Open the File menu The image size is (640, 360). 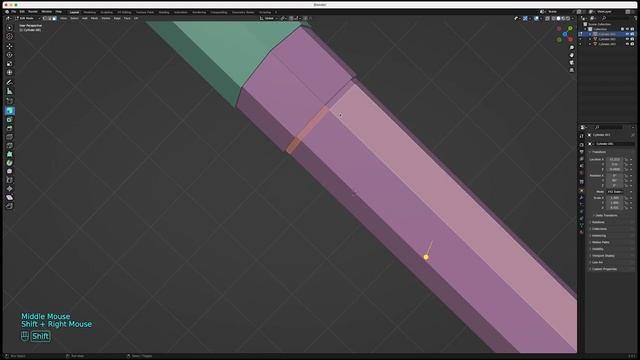(x=13, y=12)
